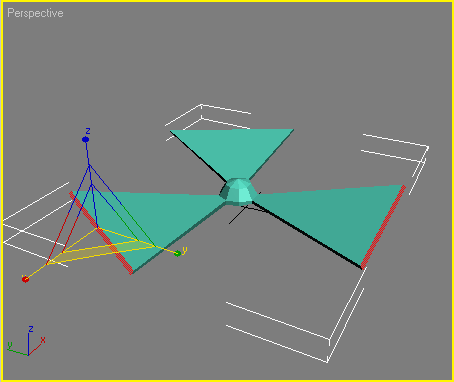Open the Perspective viewport label menu
The height and width of the screenshot is (382, 454).
35,13
